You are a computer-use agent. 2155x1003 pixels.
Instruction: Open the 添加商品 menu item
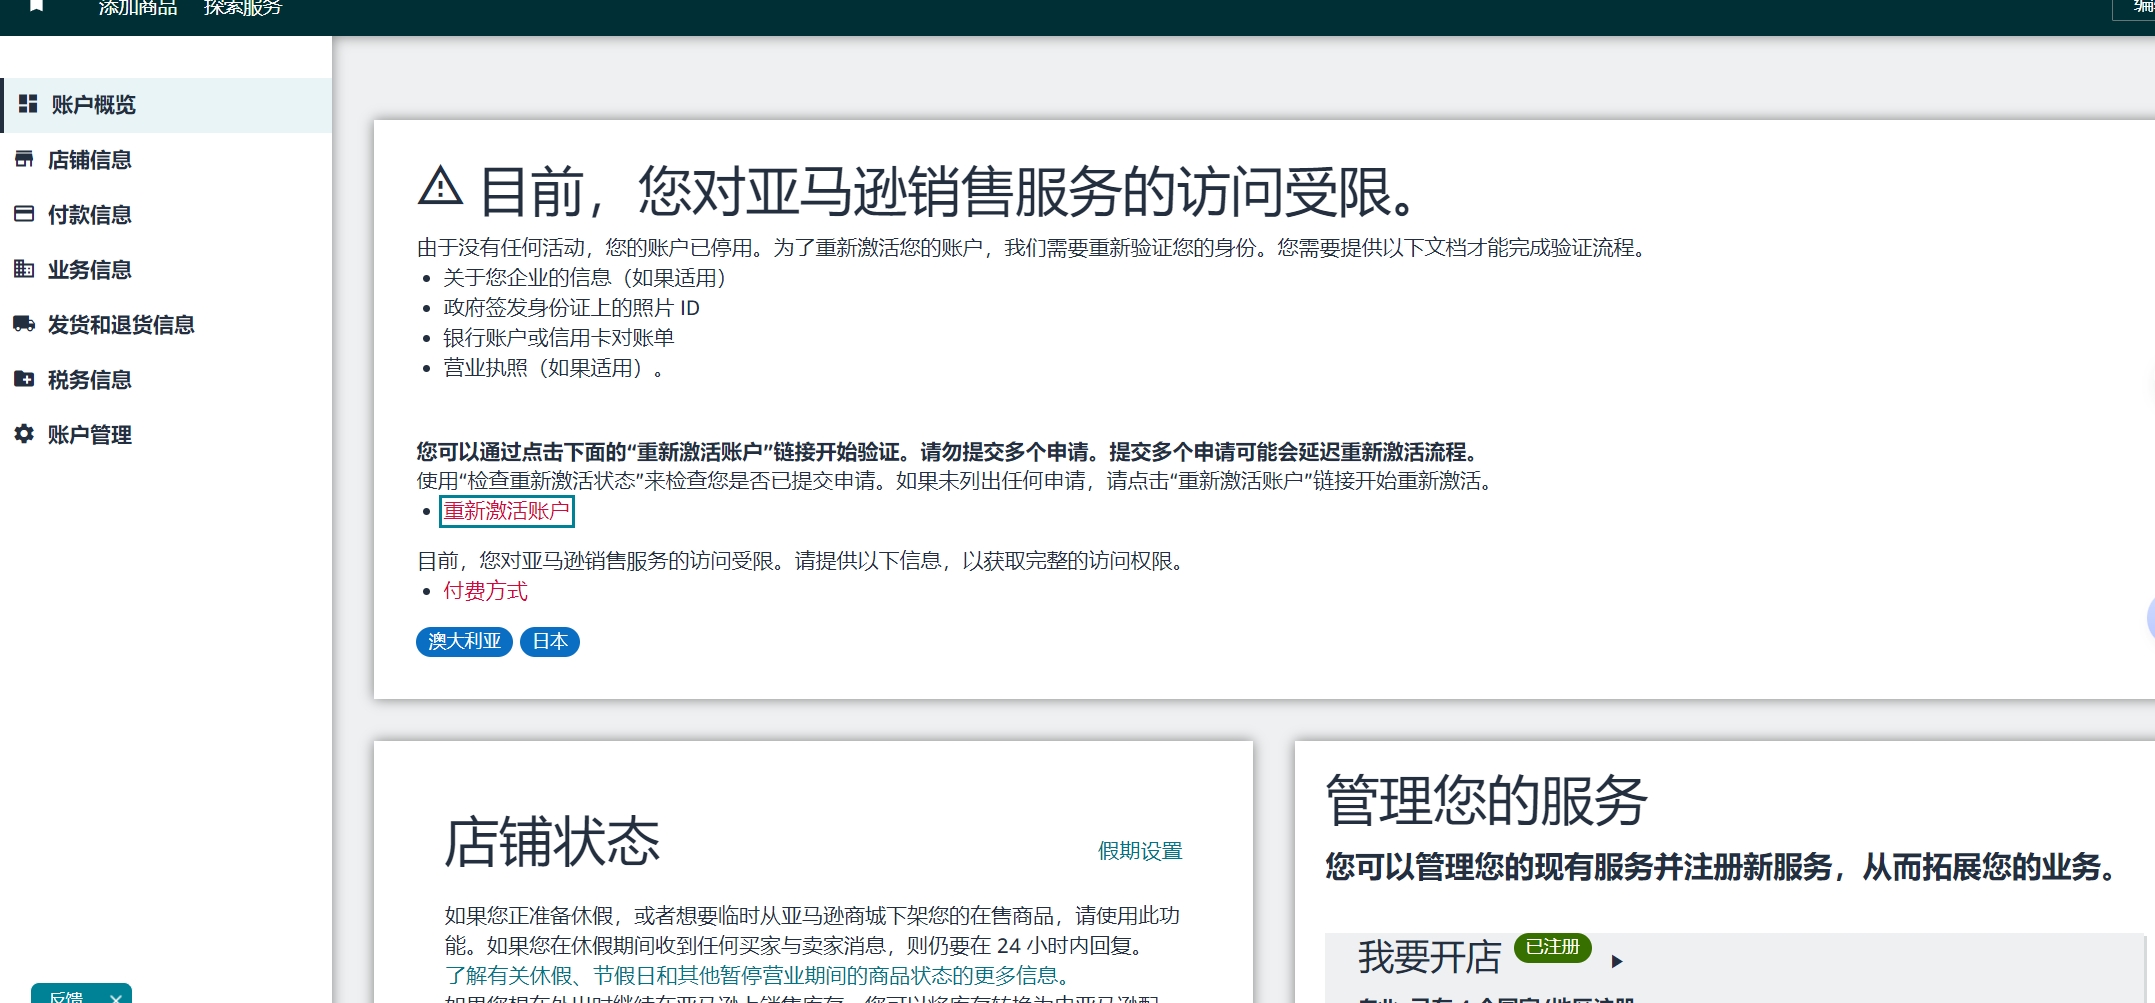pyautogui.click(x=138, y=8)
